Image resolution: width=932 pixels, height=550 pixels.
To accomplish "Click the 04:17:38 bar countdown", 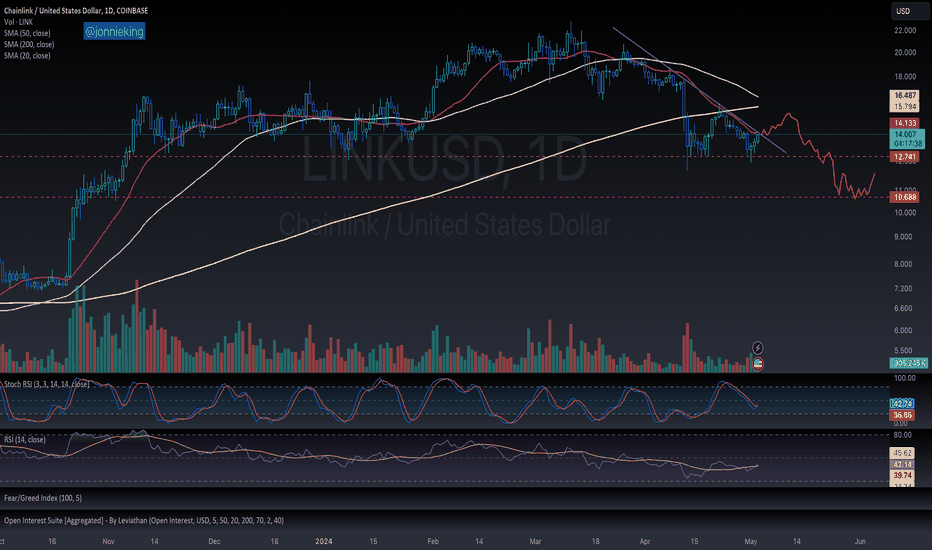I will pyautogui.click(x=908, y=143).
